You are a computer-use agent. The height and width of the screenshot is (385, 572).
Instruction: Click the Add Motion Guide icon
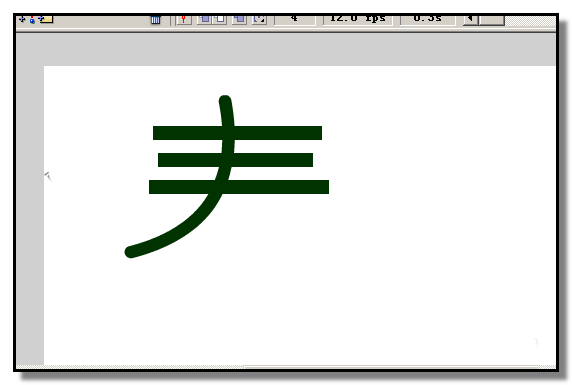coord(32,19)
